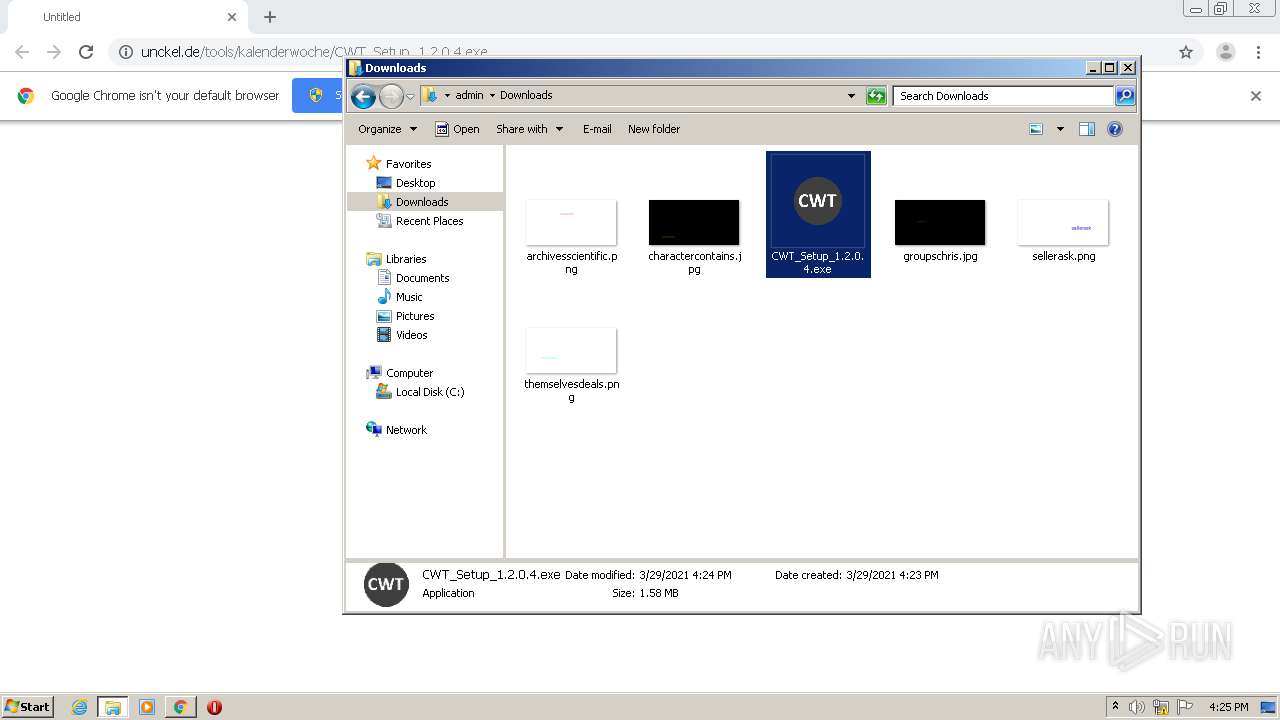Open recent locations dropdown beside nav arrows
The width and height of the screenshot is (1280, 720).
click(410, 96)
